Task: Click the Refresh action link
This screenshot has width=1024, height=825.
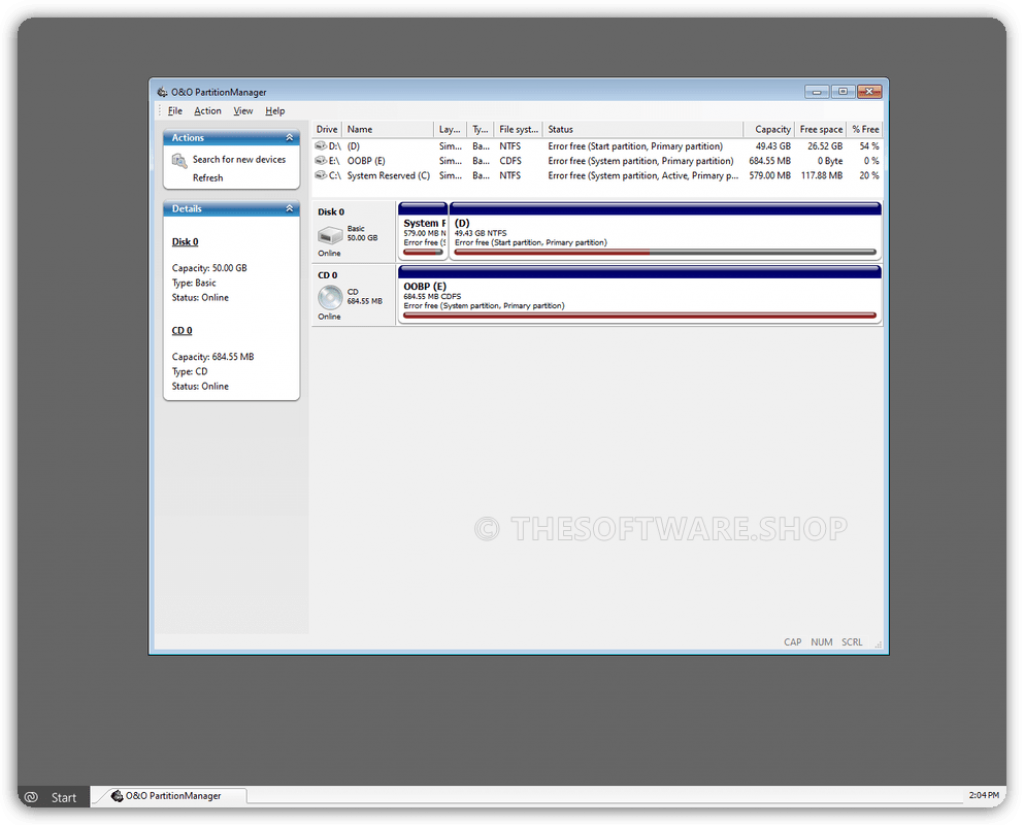Action: 208,178
